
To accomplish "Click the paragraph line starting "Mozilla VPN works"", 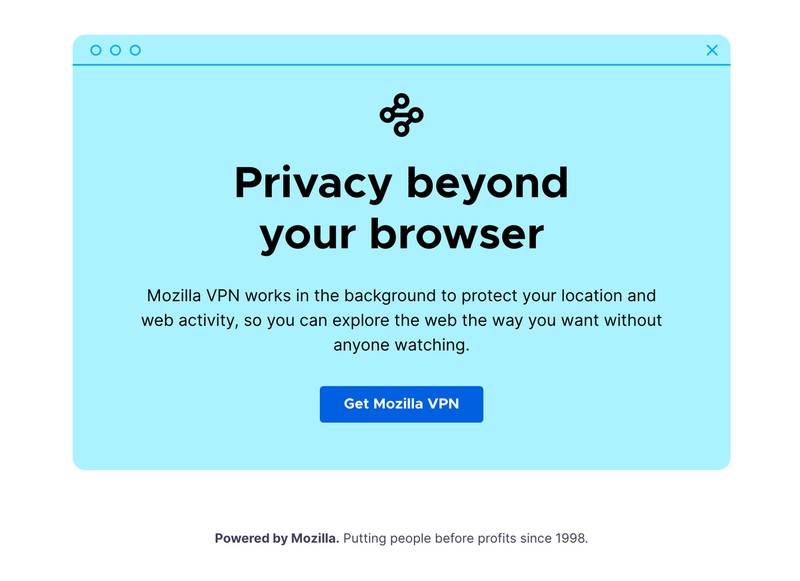I will point(402,296).
